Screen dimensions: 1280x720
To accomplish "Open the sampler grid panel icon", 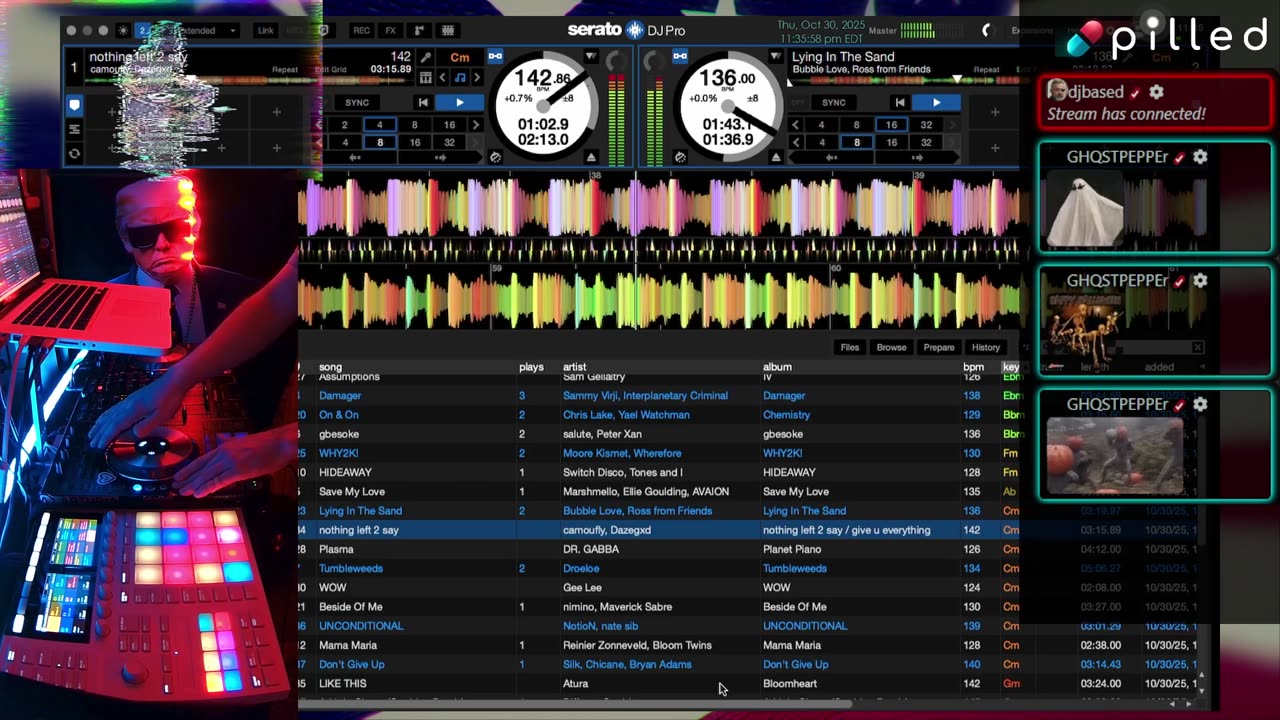I will pos(448,31).
